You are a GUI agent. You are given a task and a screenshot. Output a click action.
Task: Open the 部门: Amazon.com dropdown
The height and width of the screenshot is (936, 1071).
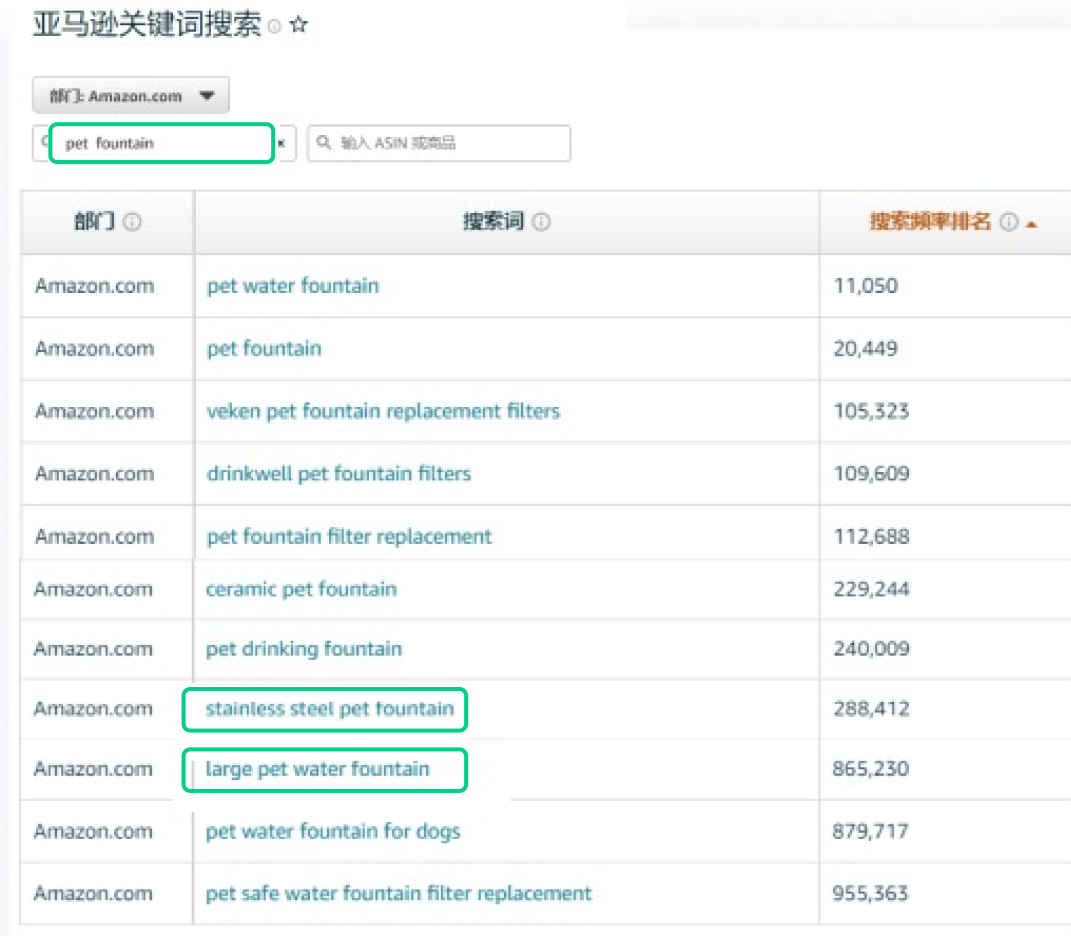[131, 96]
